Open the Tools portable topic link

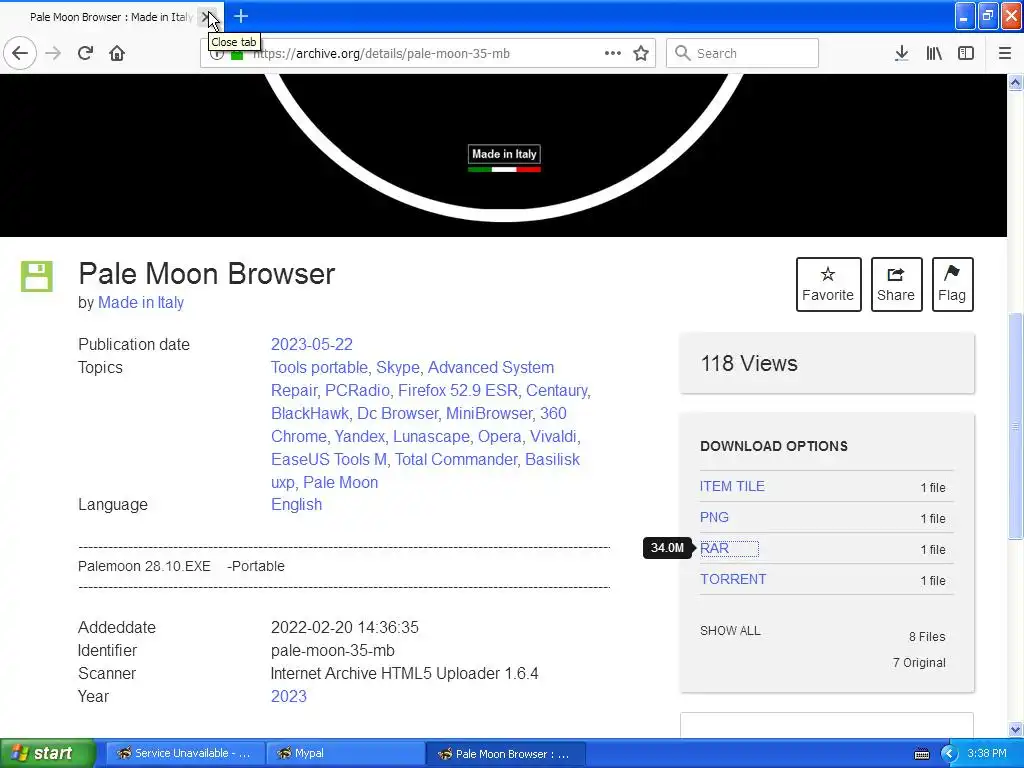(319, 367)
